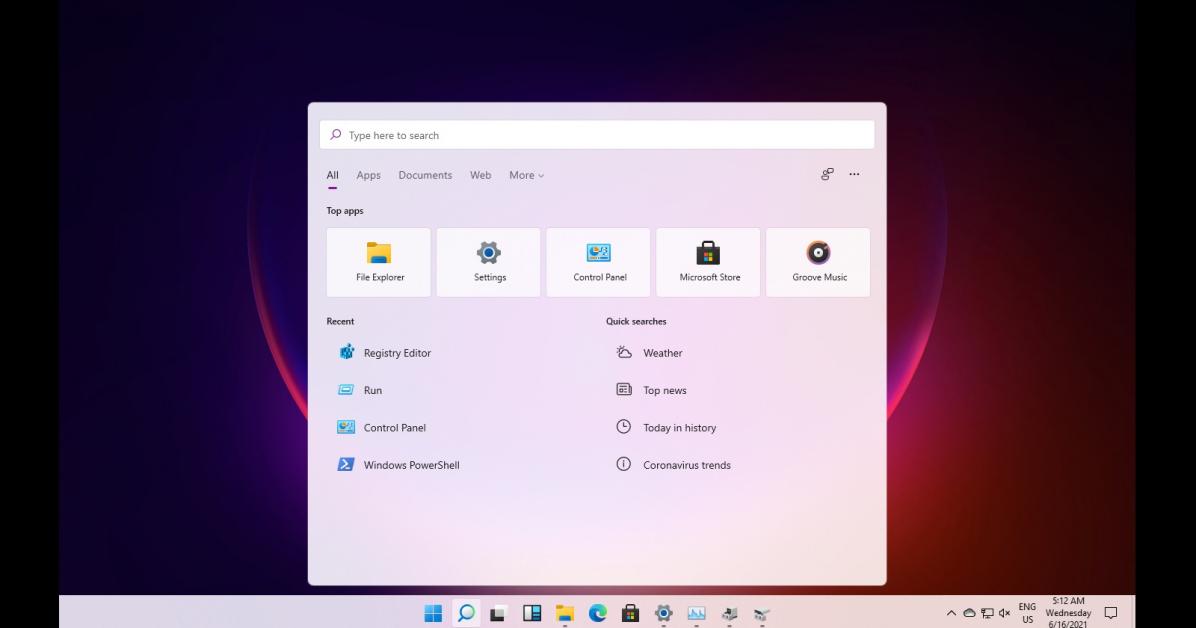The height and width of the screenshot is (628, 1196).
Task: Switch to the Apps search tab
Action: [368, 176]
